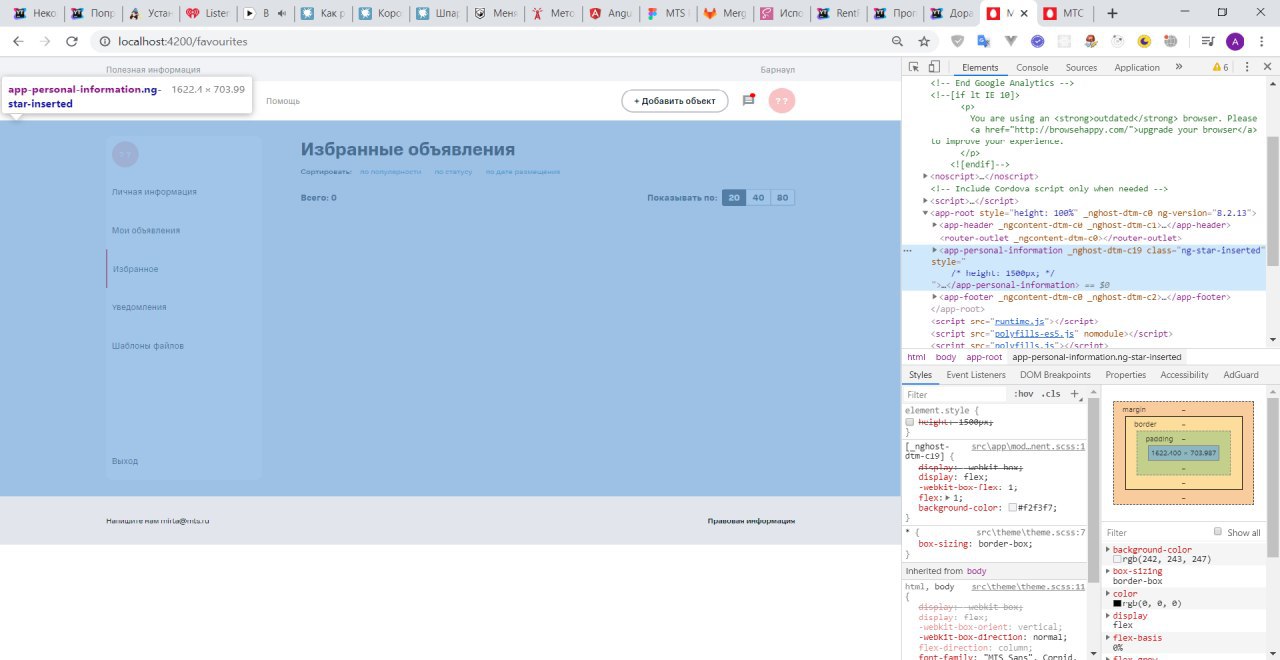Click the warning count badge showing 6
Viewport: 1280px width, 660px height.
pos(1220,67)
